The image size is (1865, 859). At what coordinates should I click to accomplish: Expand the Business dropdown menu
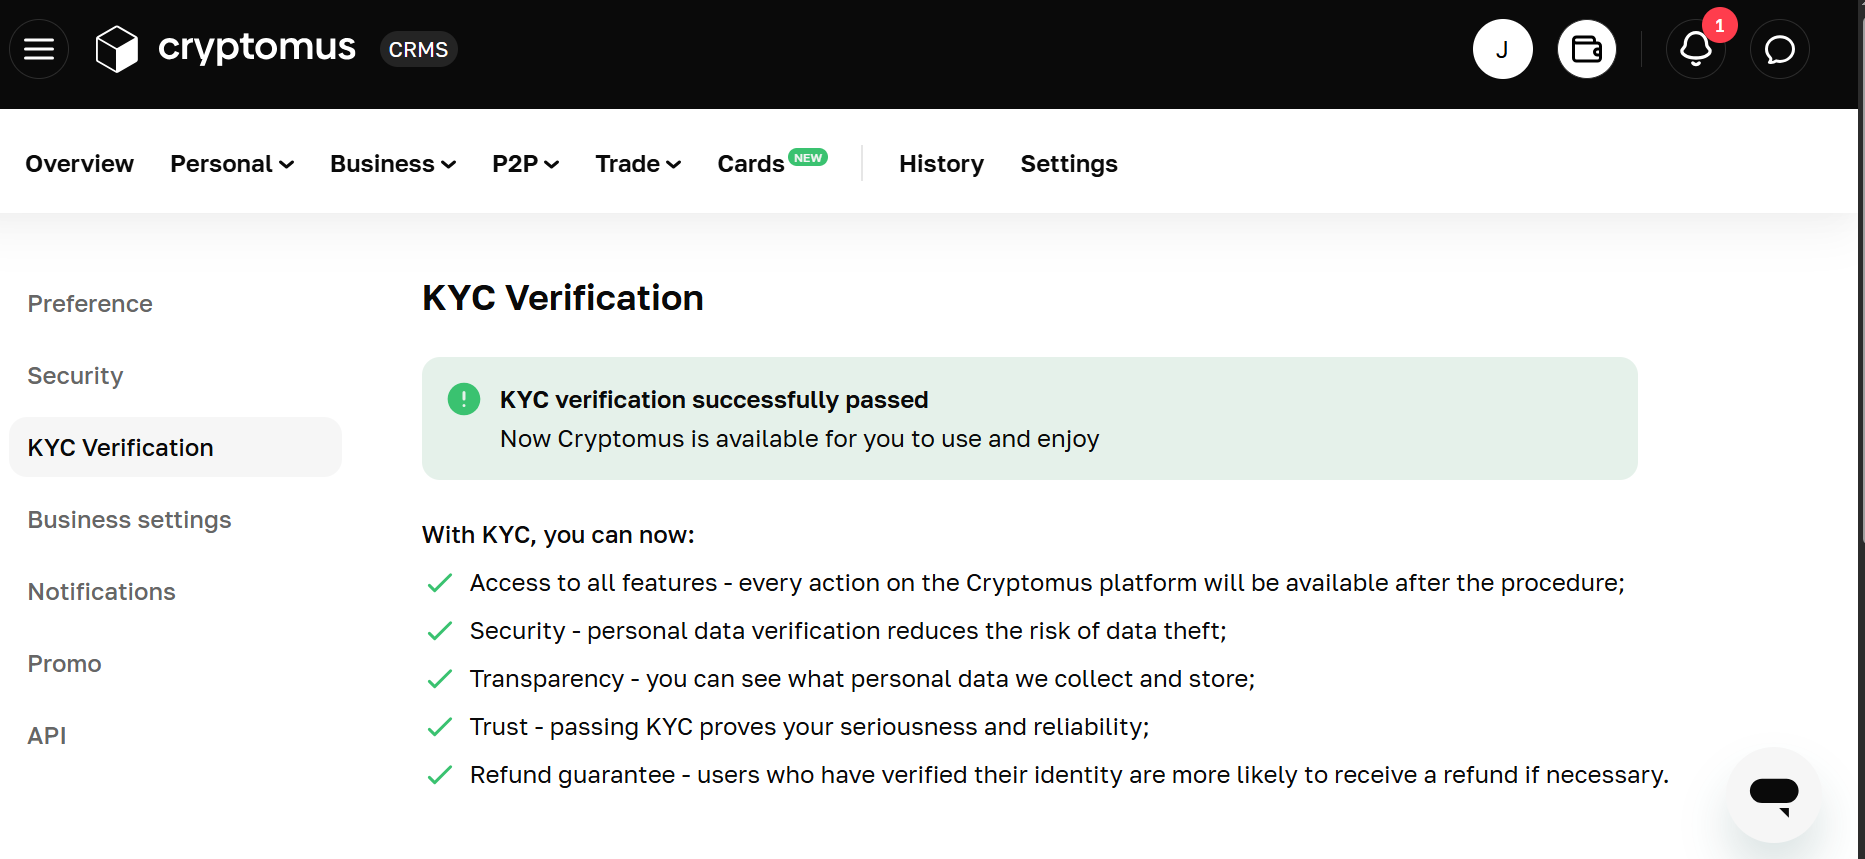(393, 164)
